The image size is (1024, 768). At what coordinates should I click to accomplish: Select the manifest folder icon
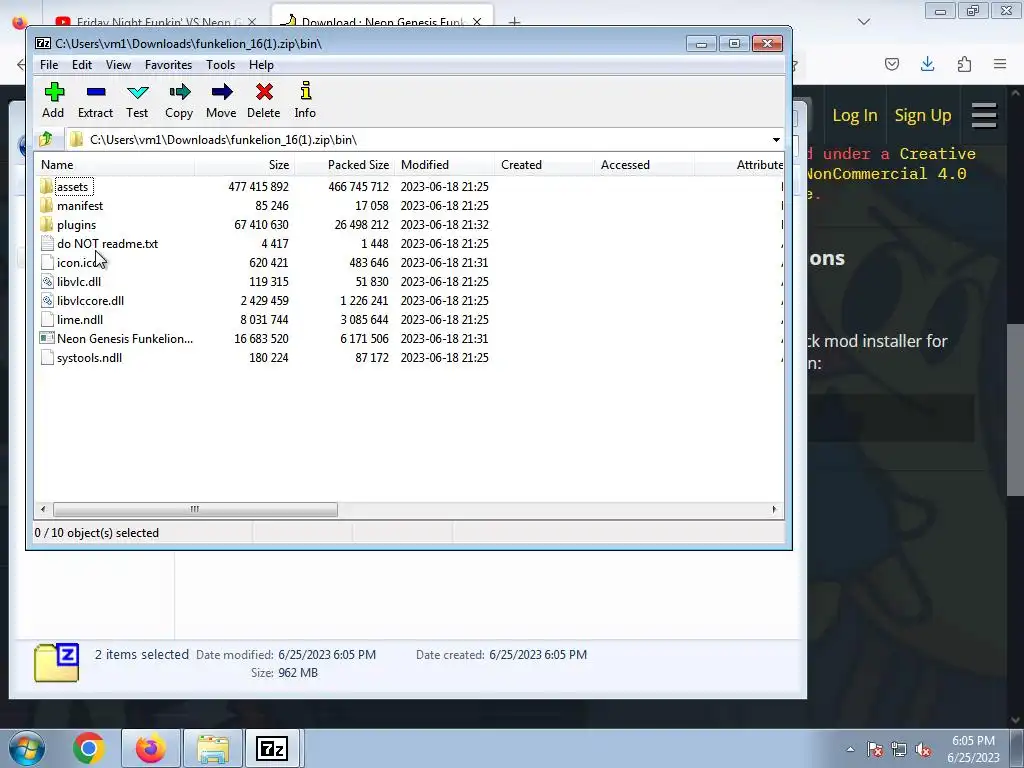(46, 206)
